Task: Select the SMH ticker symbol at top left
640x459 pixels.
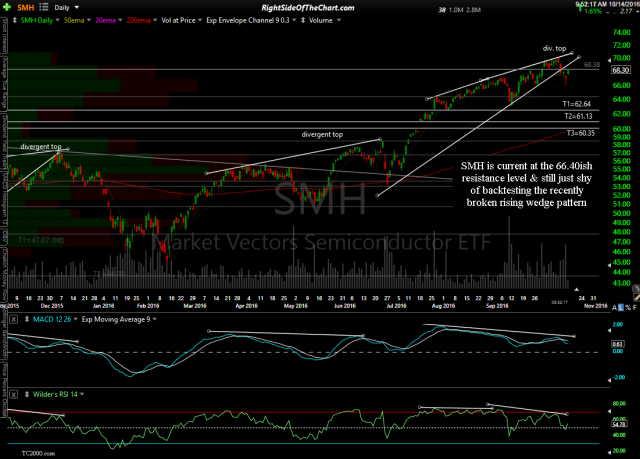Action: click(23, 6)
